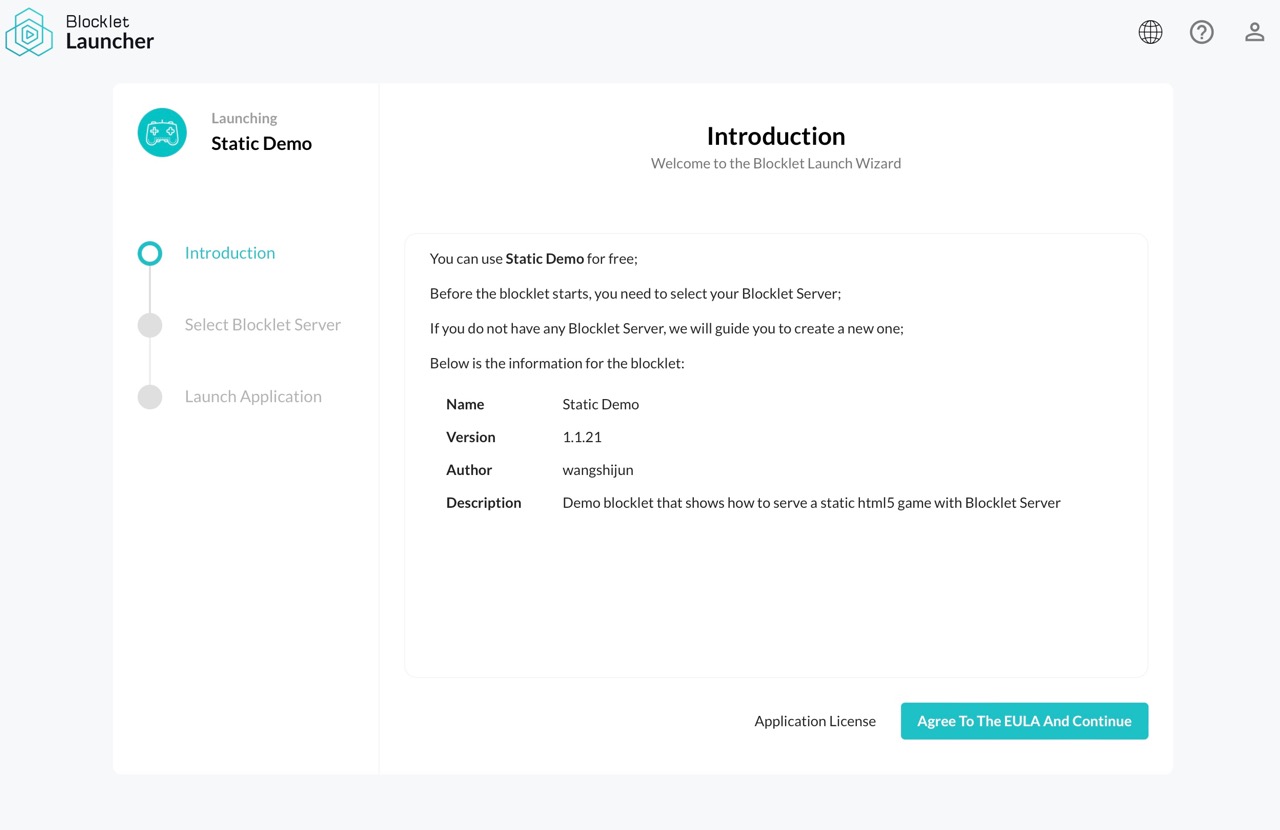Click the Introduction step circle indicator

[x=150, y=253]
